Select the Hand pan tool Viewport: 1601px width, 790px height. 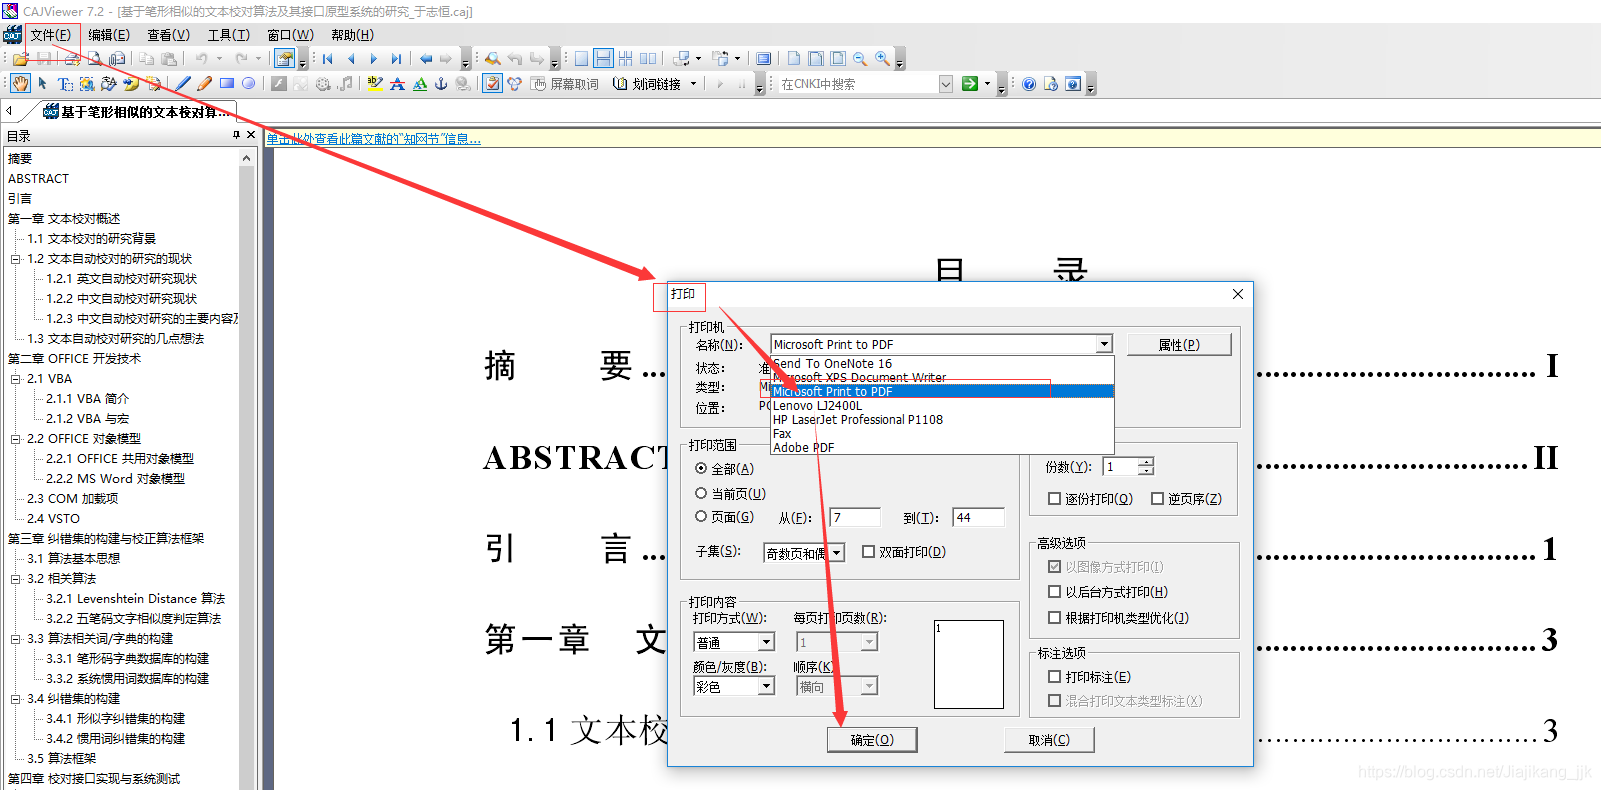click(20, 83)
